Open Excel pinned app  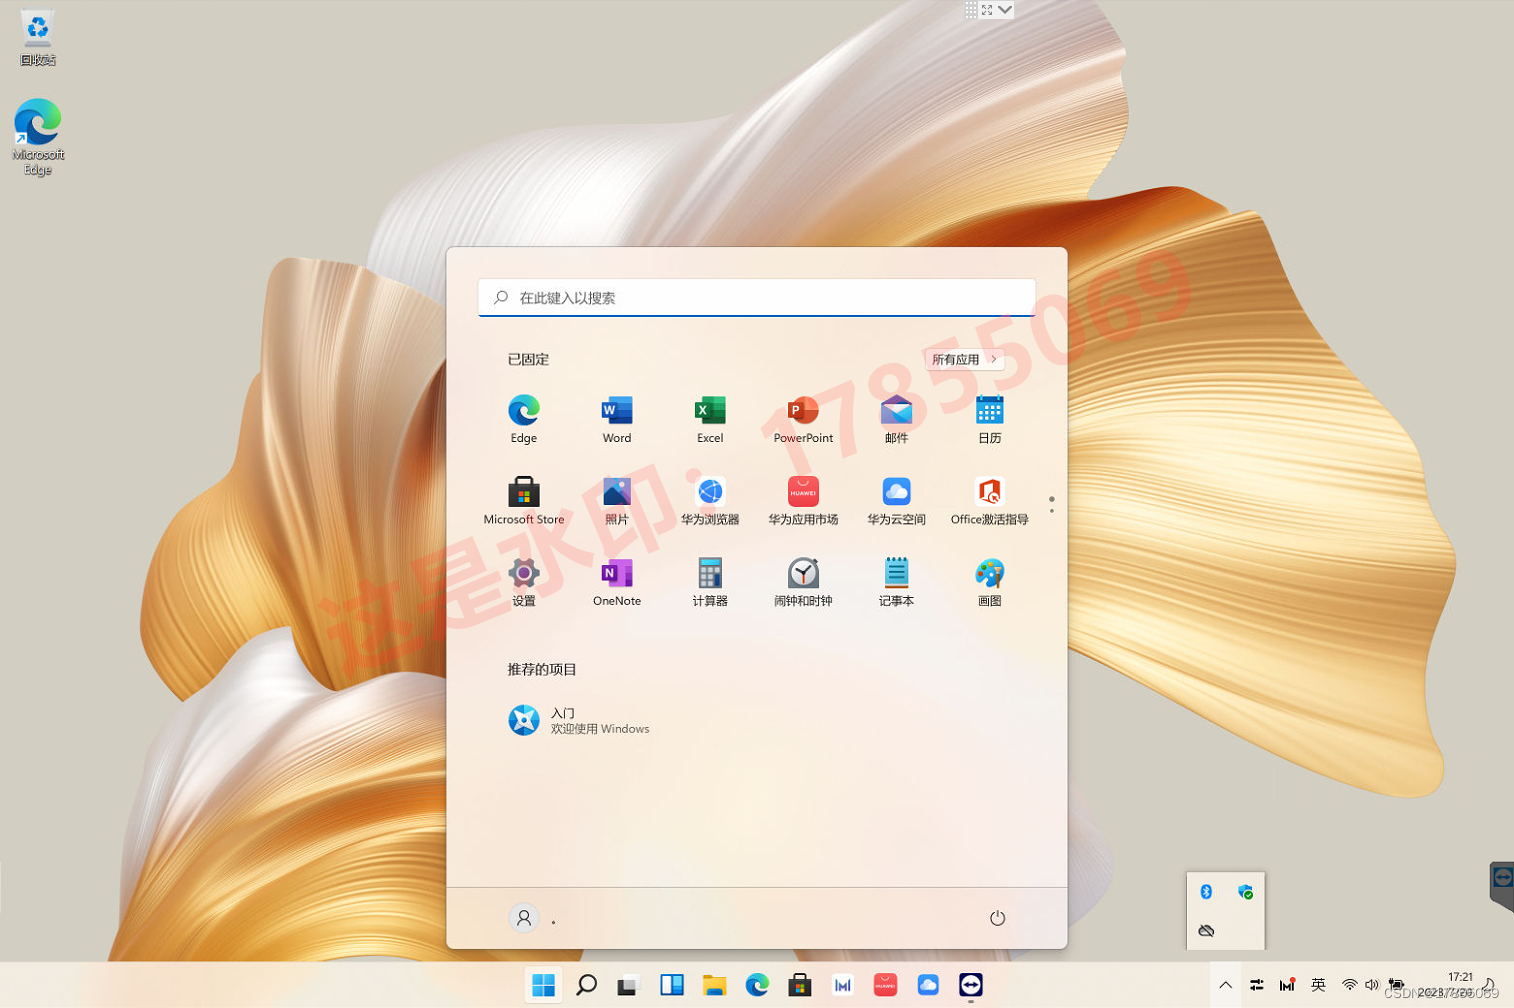coord(709,419)
